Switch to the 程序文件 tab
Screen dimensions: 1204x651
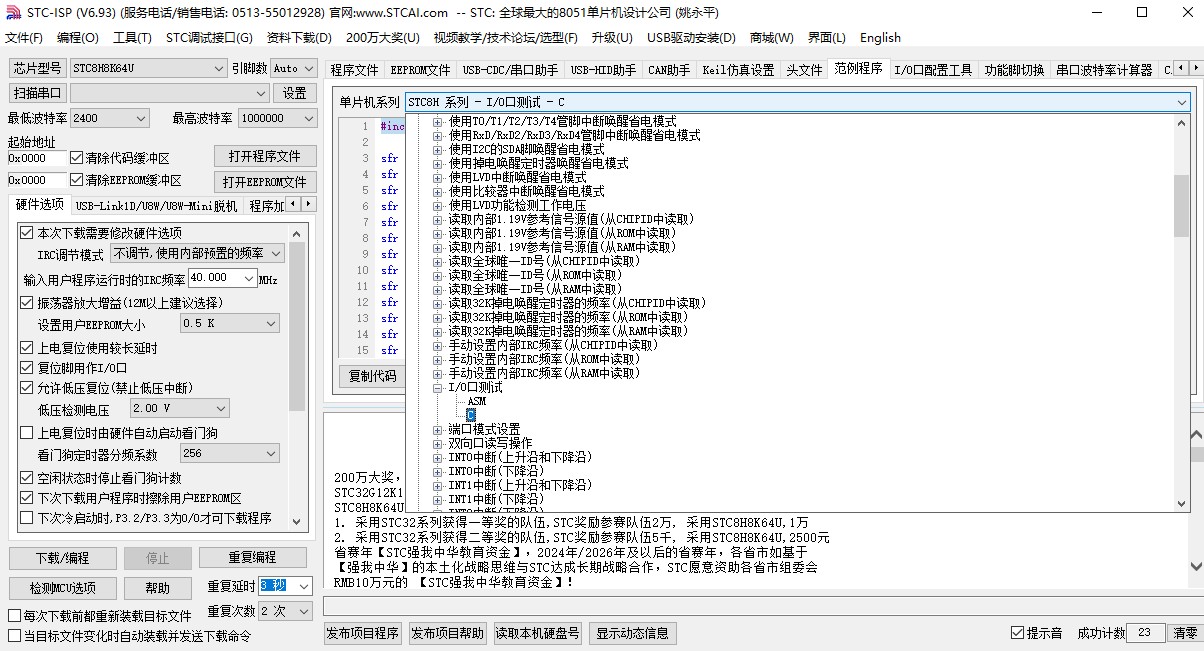pos(355,70)
